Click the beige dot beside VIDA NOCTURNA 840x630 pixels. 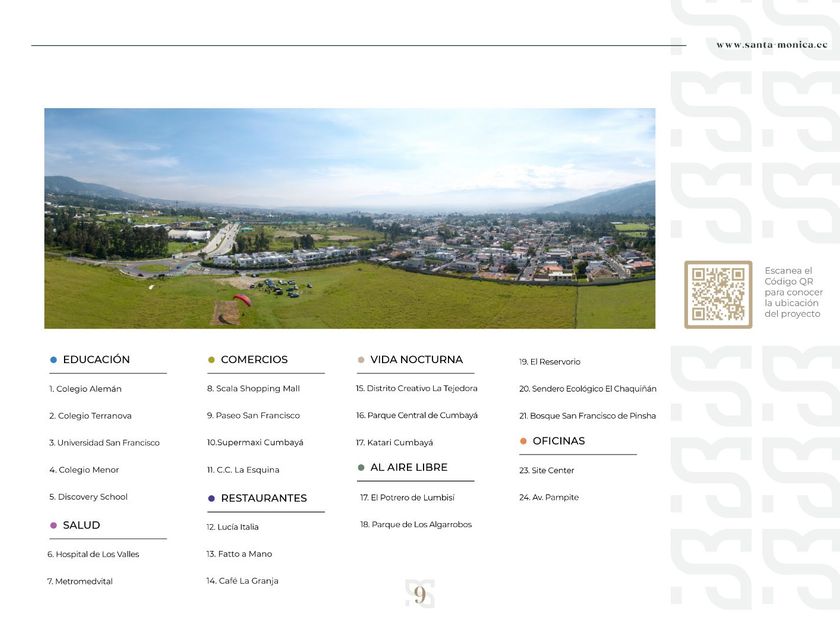[361, 360]
